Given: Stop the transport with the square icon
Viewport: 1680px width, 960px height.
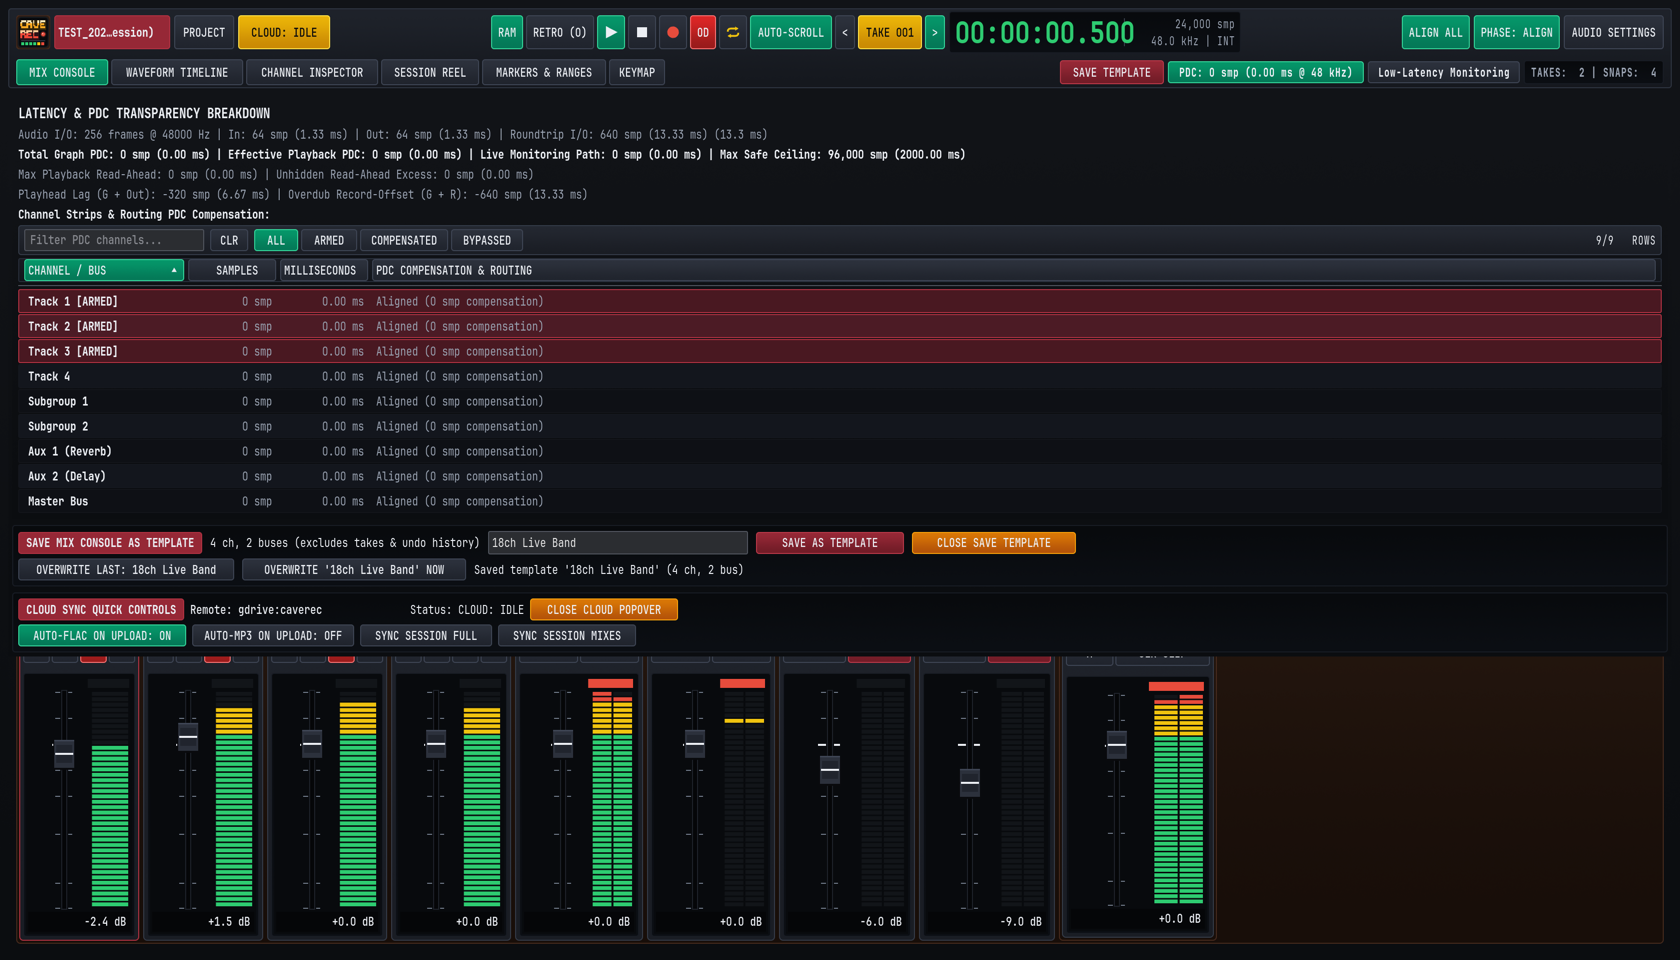Looking at the screenshot, I should pyautogui.click(x=642, y=32).
